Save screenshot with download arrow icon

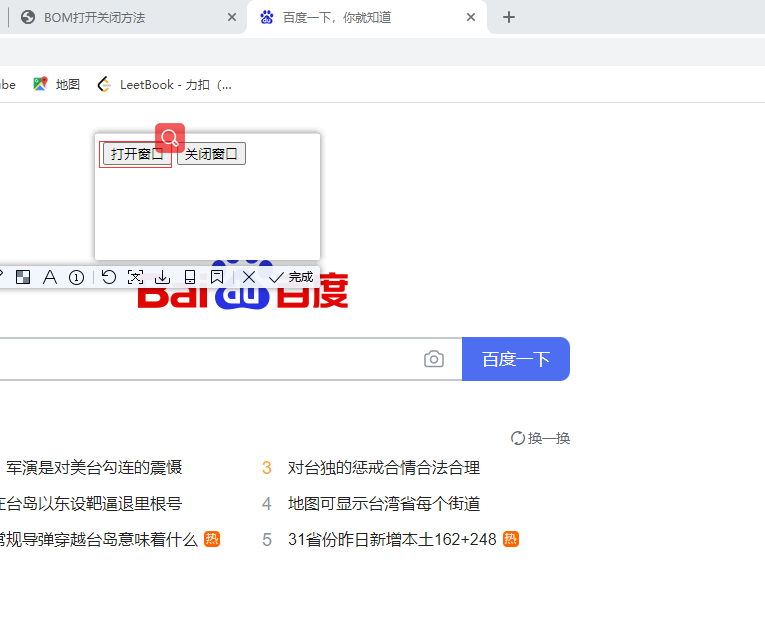coord(162,277)
